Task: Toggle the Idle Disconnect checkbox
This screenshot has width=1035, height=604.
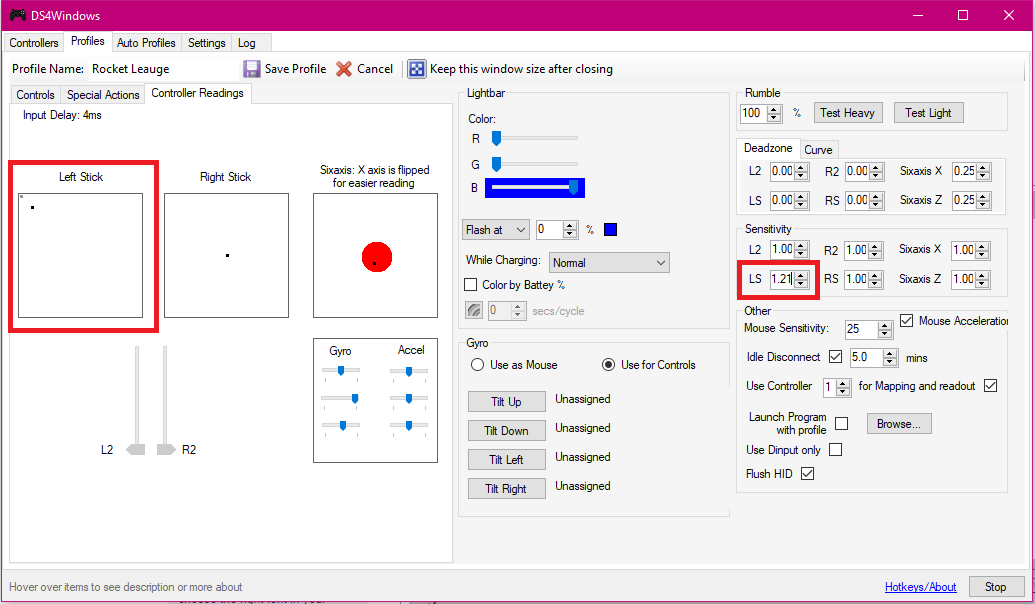Action: click(x=836, y=357)
